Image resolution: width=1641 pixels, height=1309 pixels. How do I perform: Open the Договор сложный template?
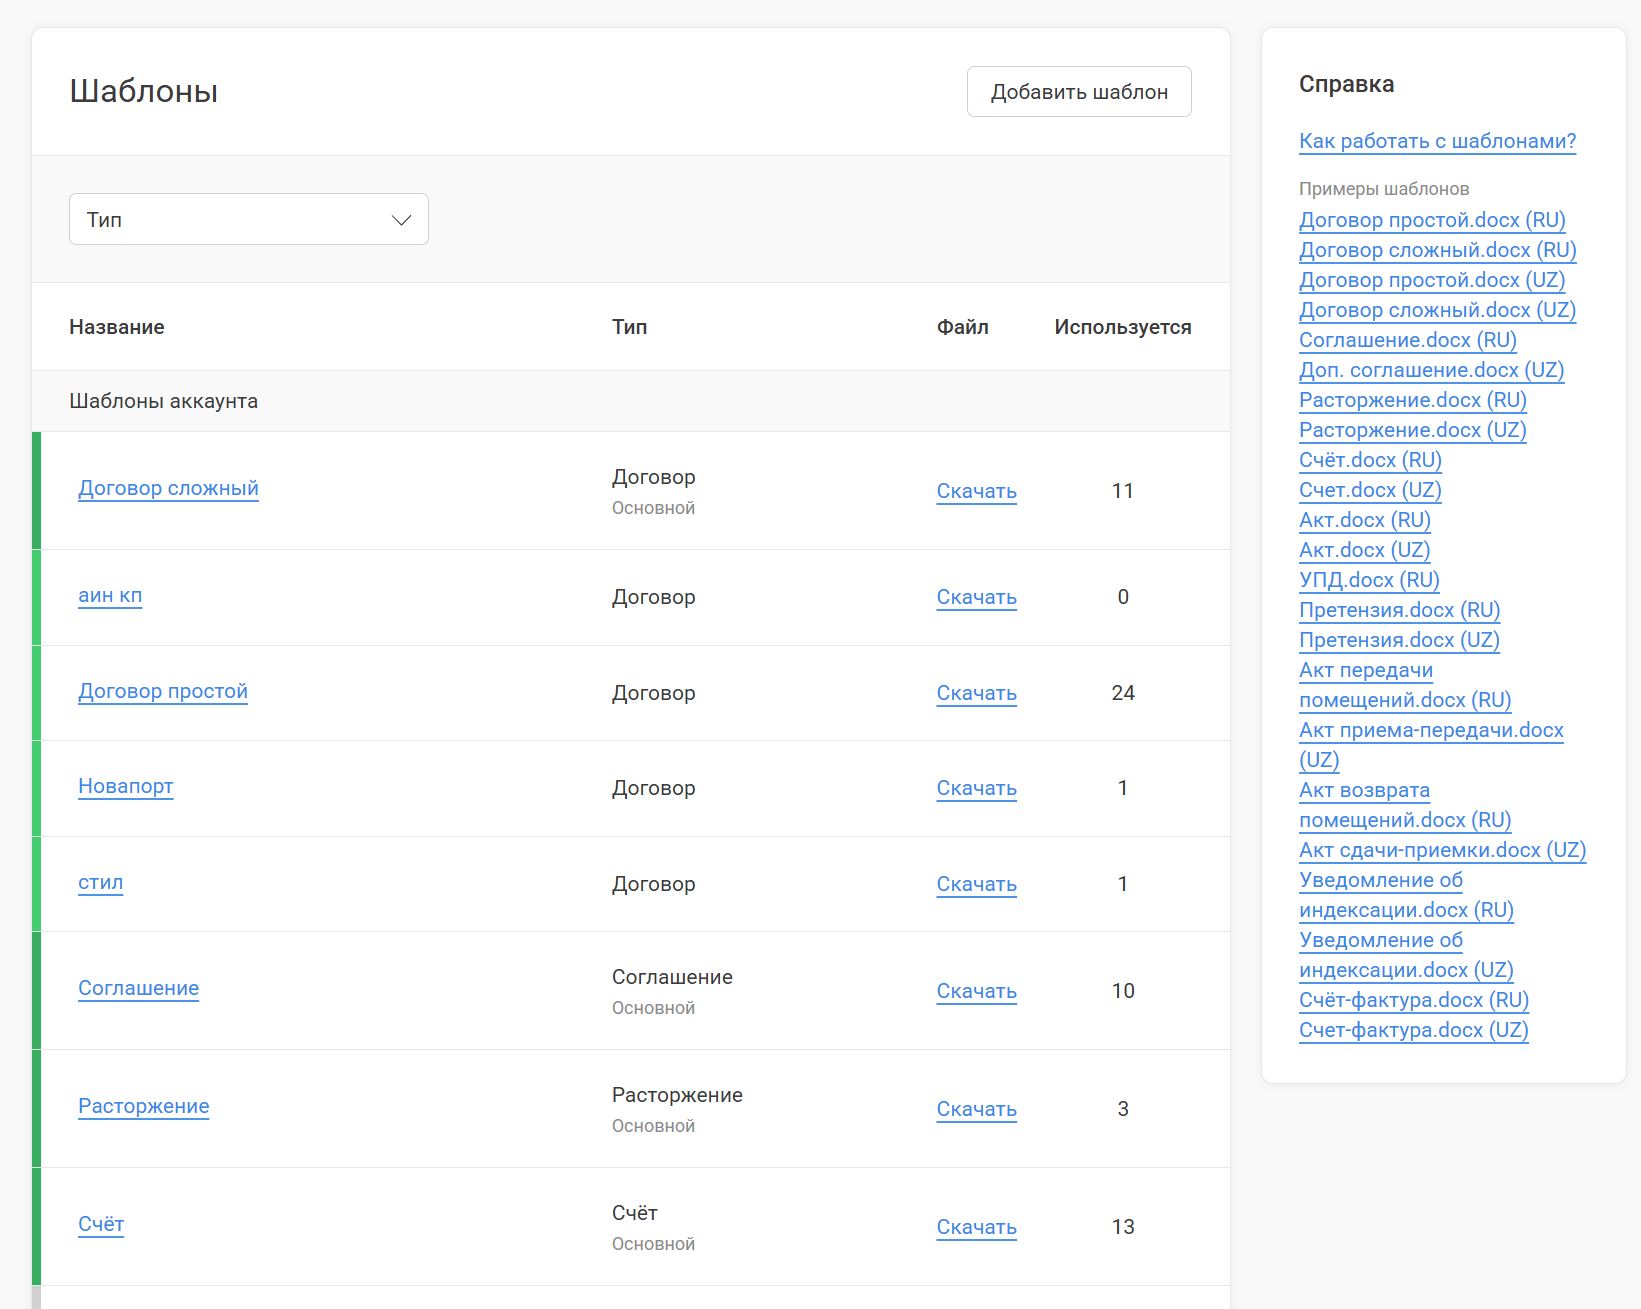coord(168,488)
